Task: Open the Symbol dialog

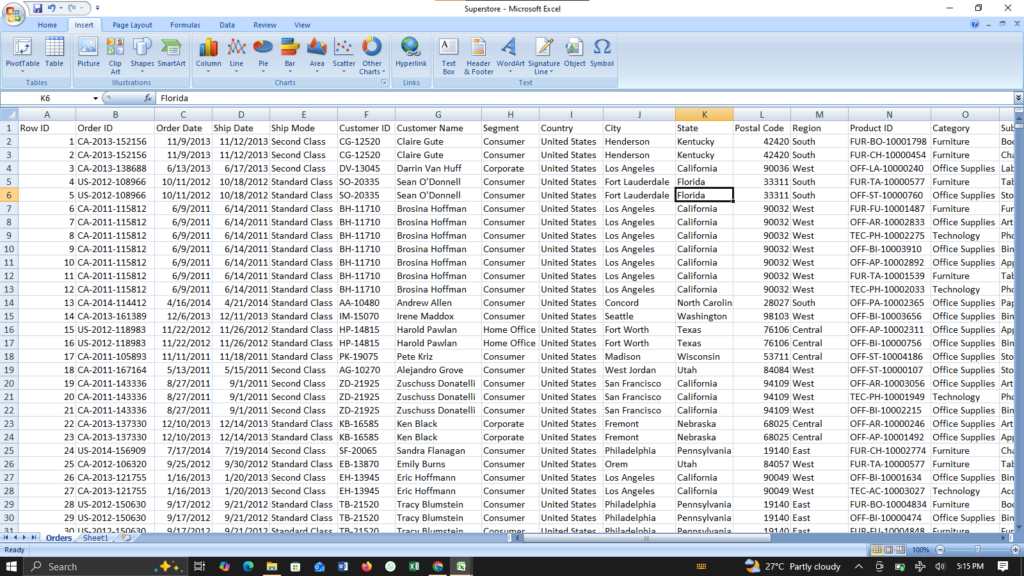Action: tap(601, 52)
